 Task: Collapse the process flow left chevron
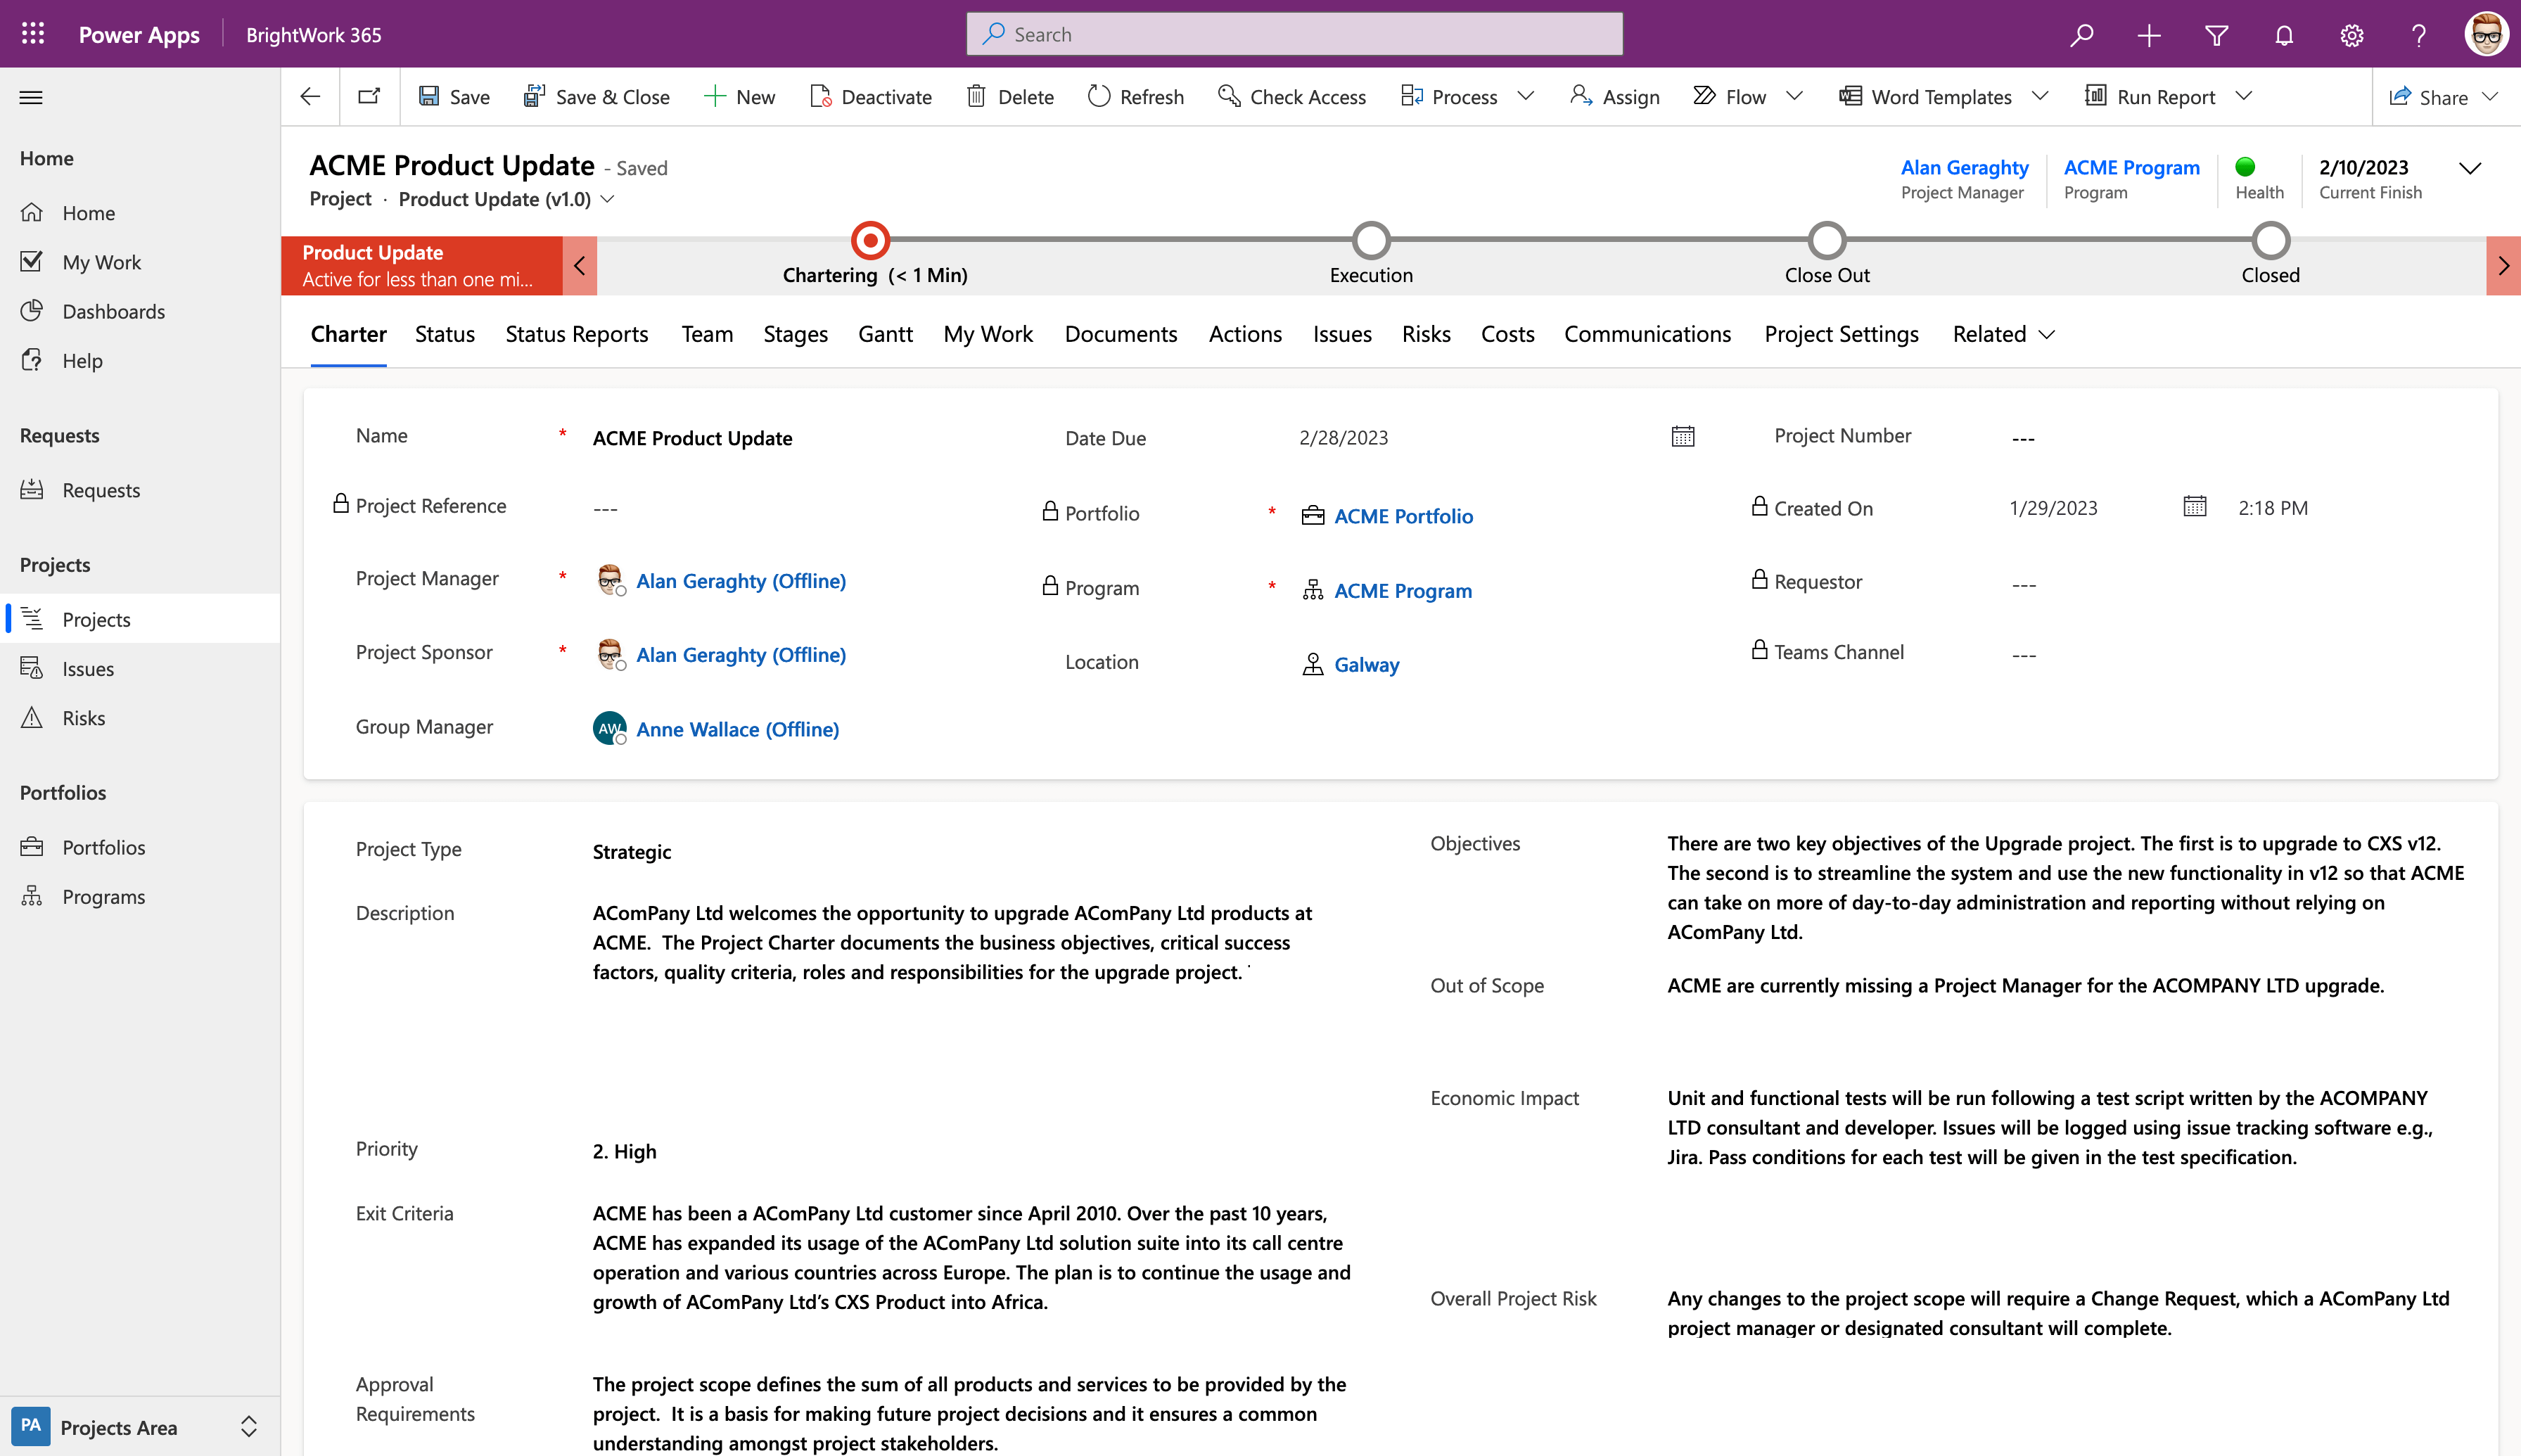point(580,265)
